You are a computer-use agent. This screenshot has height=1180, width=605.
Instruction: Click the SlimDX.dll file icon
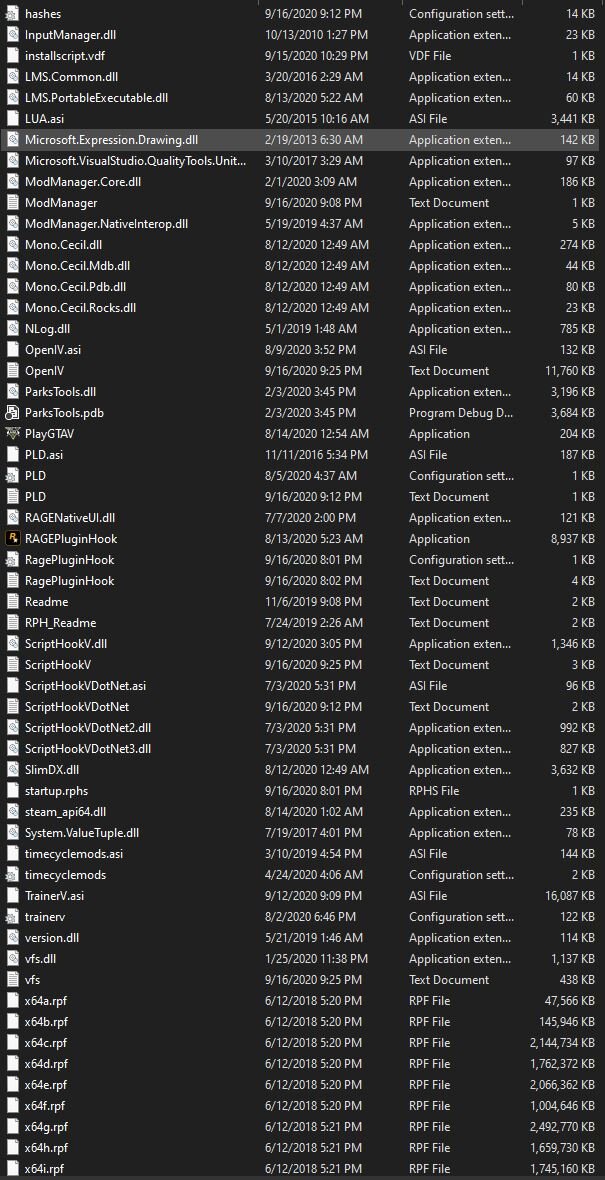[12, 770]
